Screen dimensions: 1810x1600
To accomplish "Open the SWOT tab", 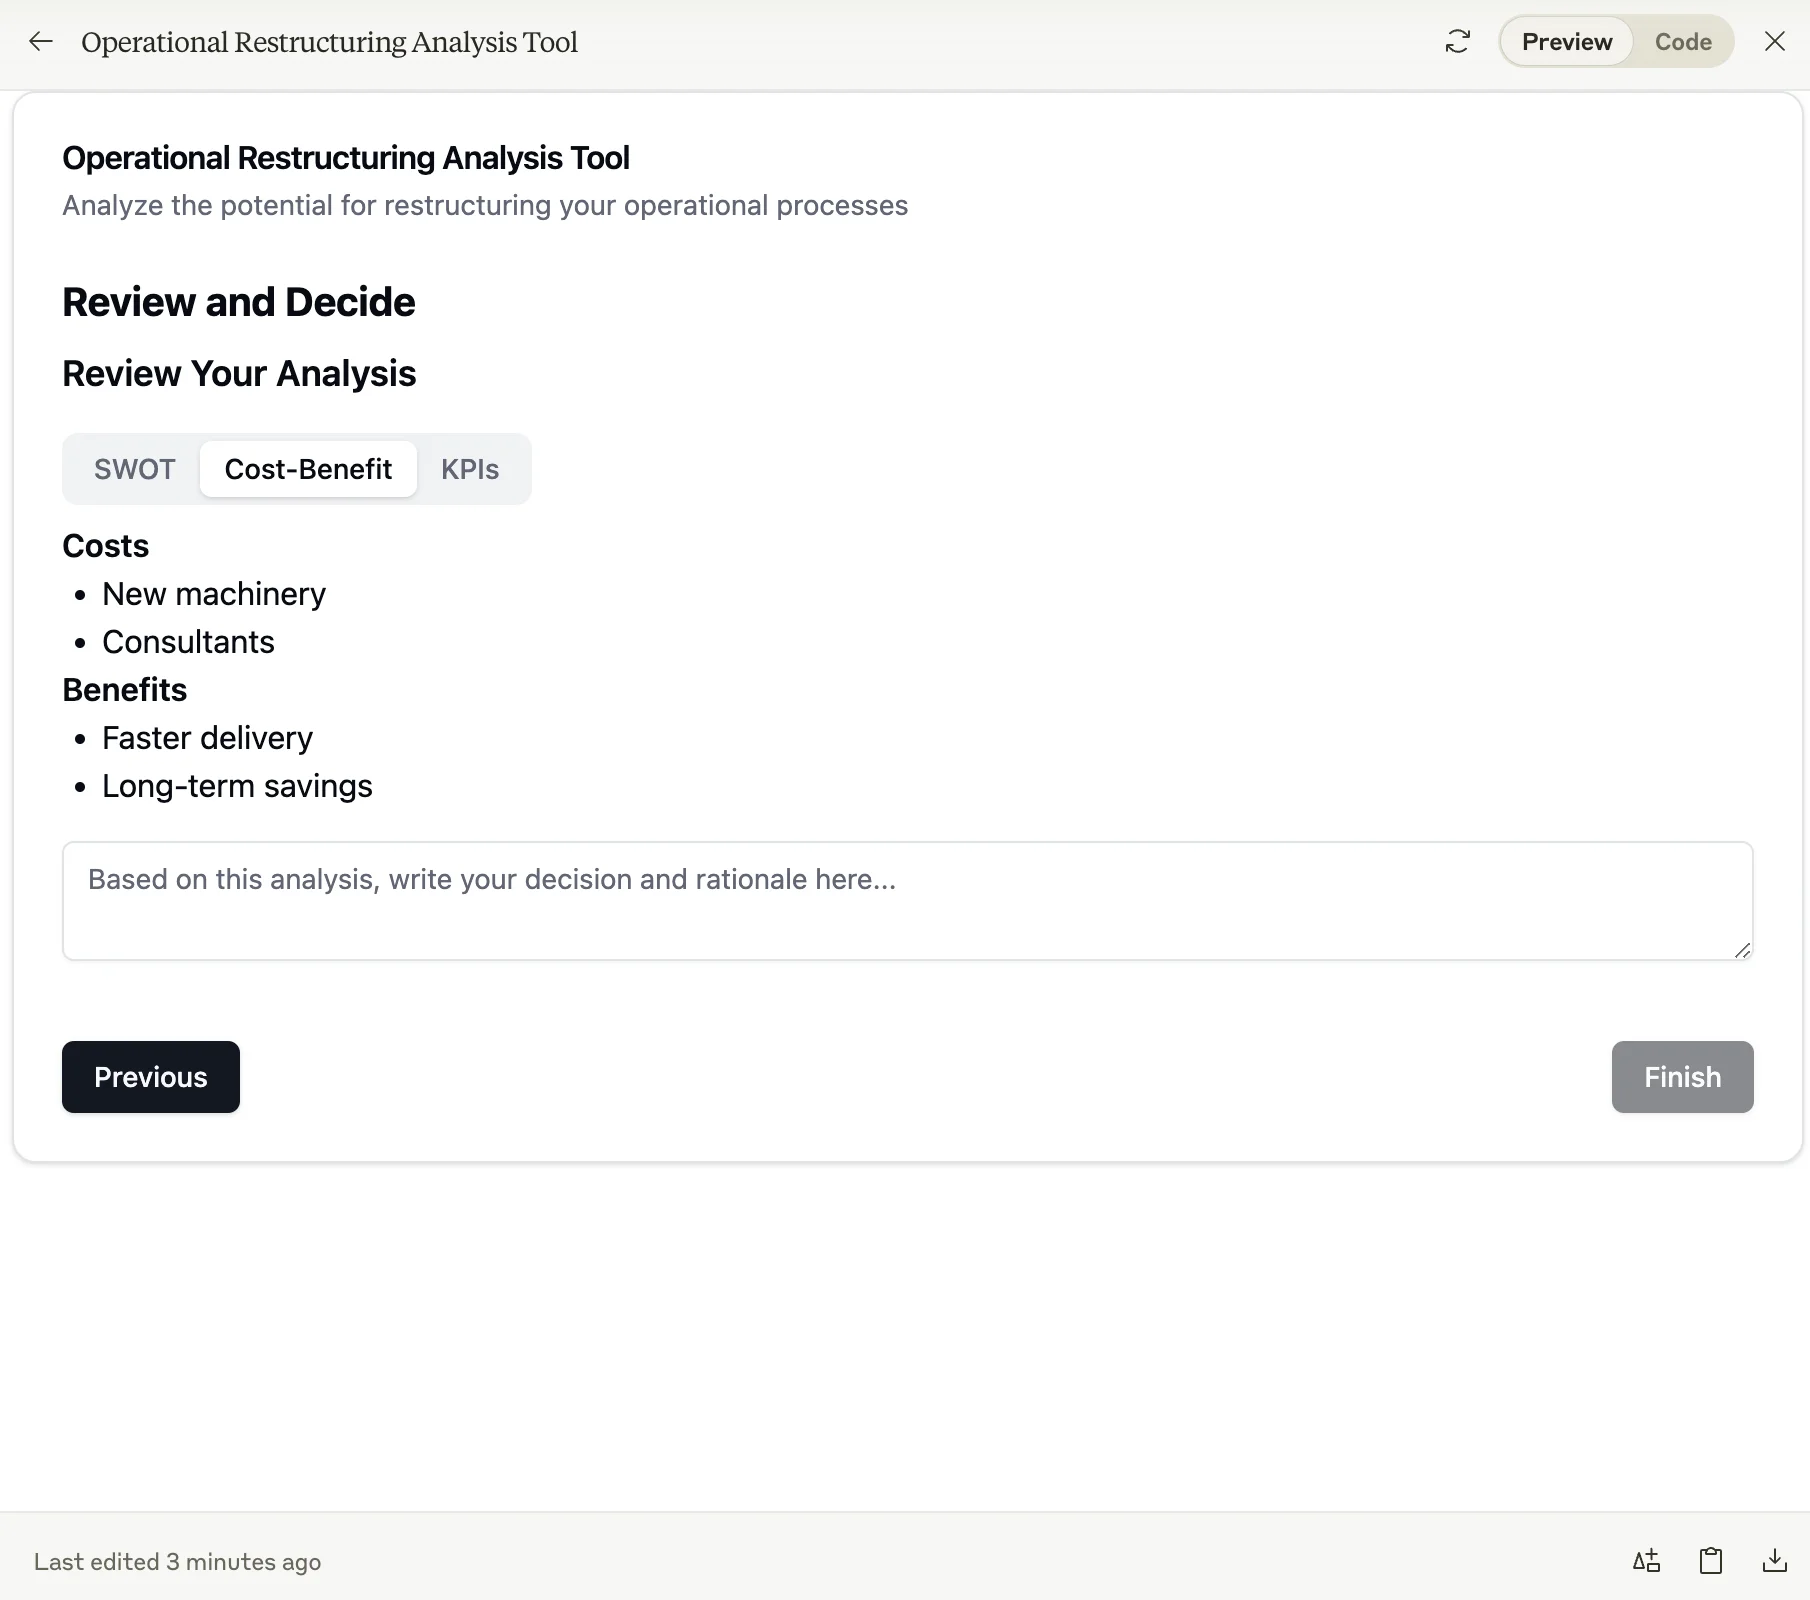I will click(135, 469).
